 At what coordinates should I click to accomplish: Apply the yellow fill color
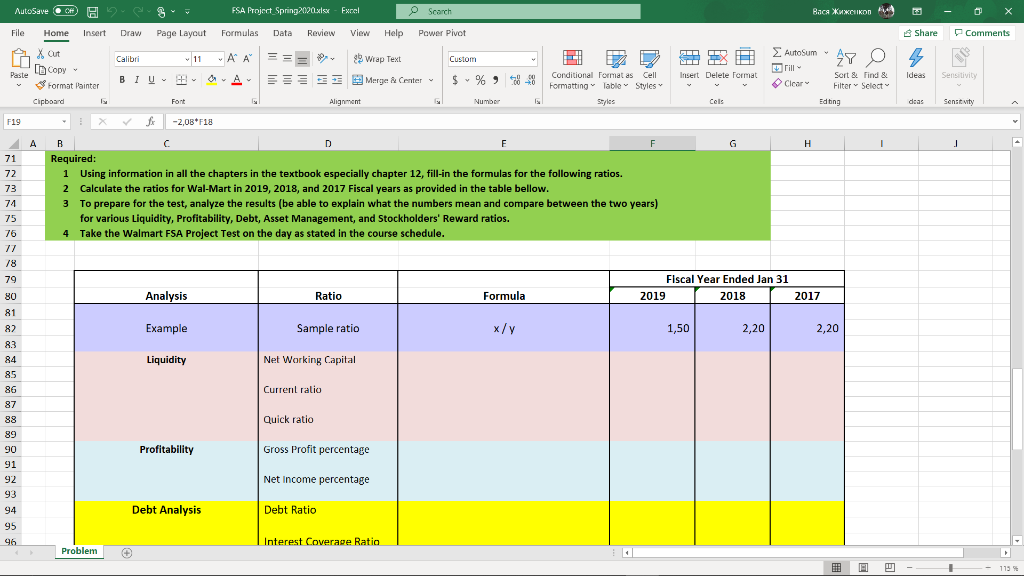(x=212, y=80)
